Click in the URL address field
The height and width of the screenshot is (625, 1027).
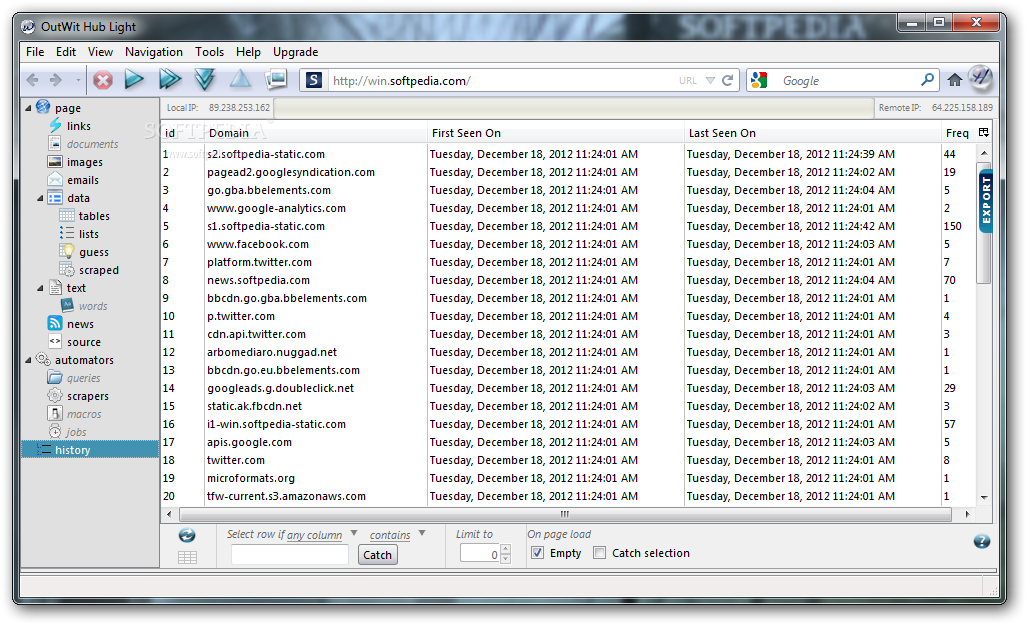[501, 81]
